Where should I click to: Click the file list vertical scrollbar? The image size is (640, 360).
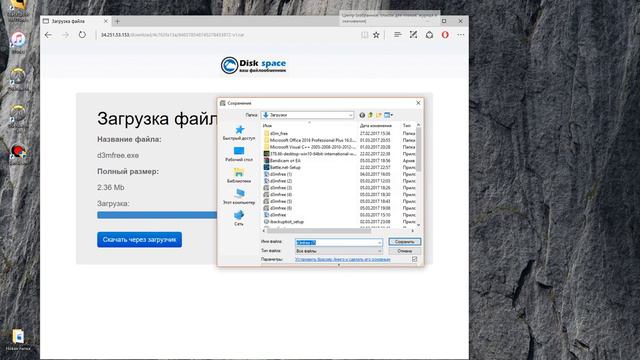[x=418, y=149]
